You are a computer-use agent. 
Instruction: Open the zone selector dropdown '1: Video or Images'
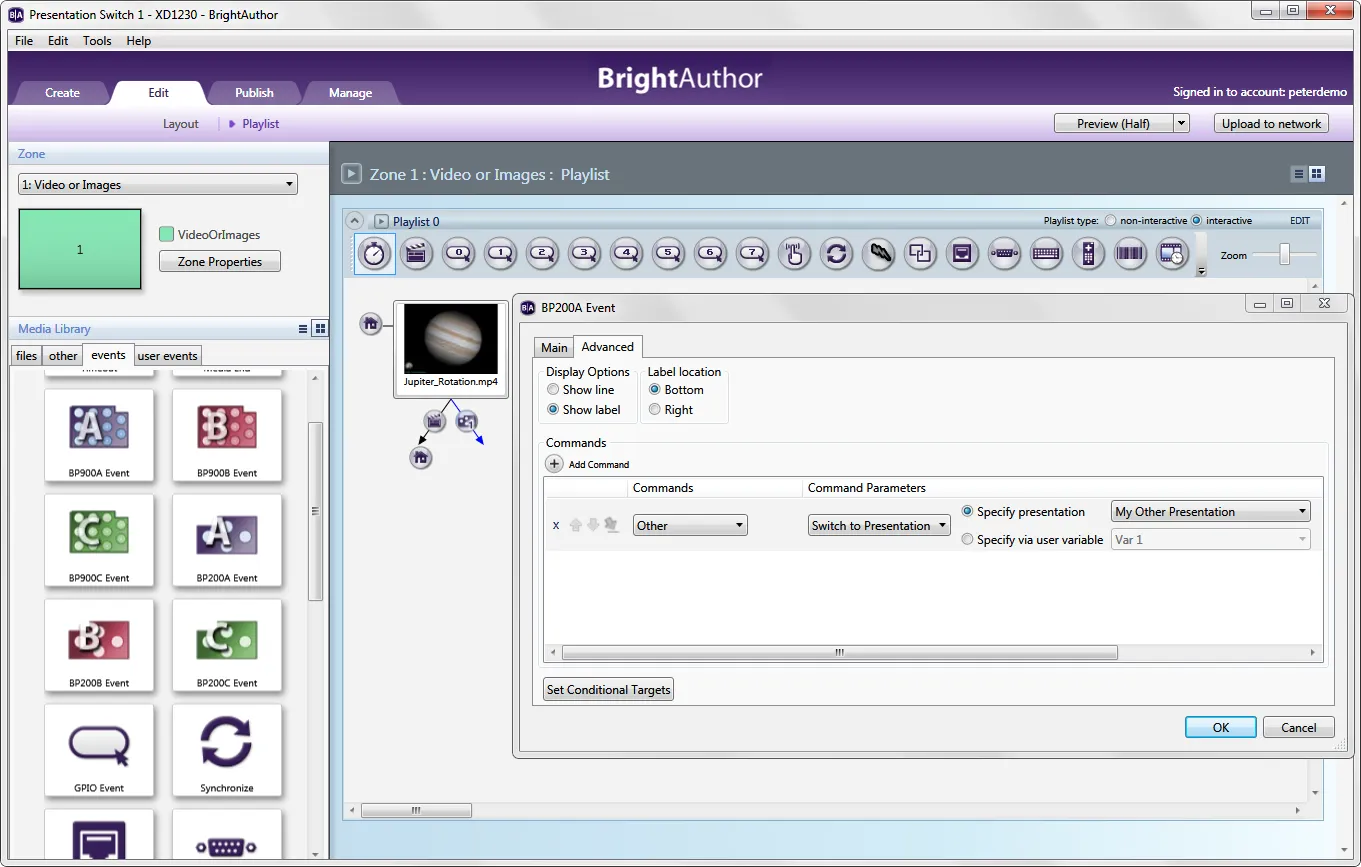tap(158, 185)
